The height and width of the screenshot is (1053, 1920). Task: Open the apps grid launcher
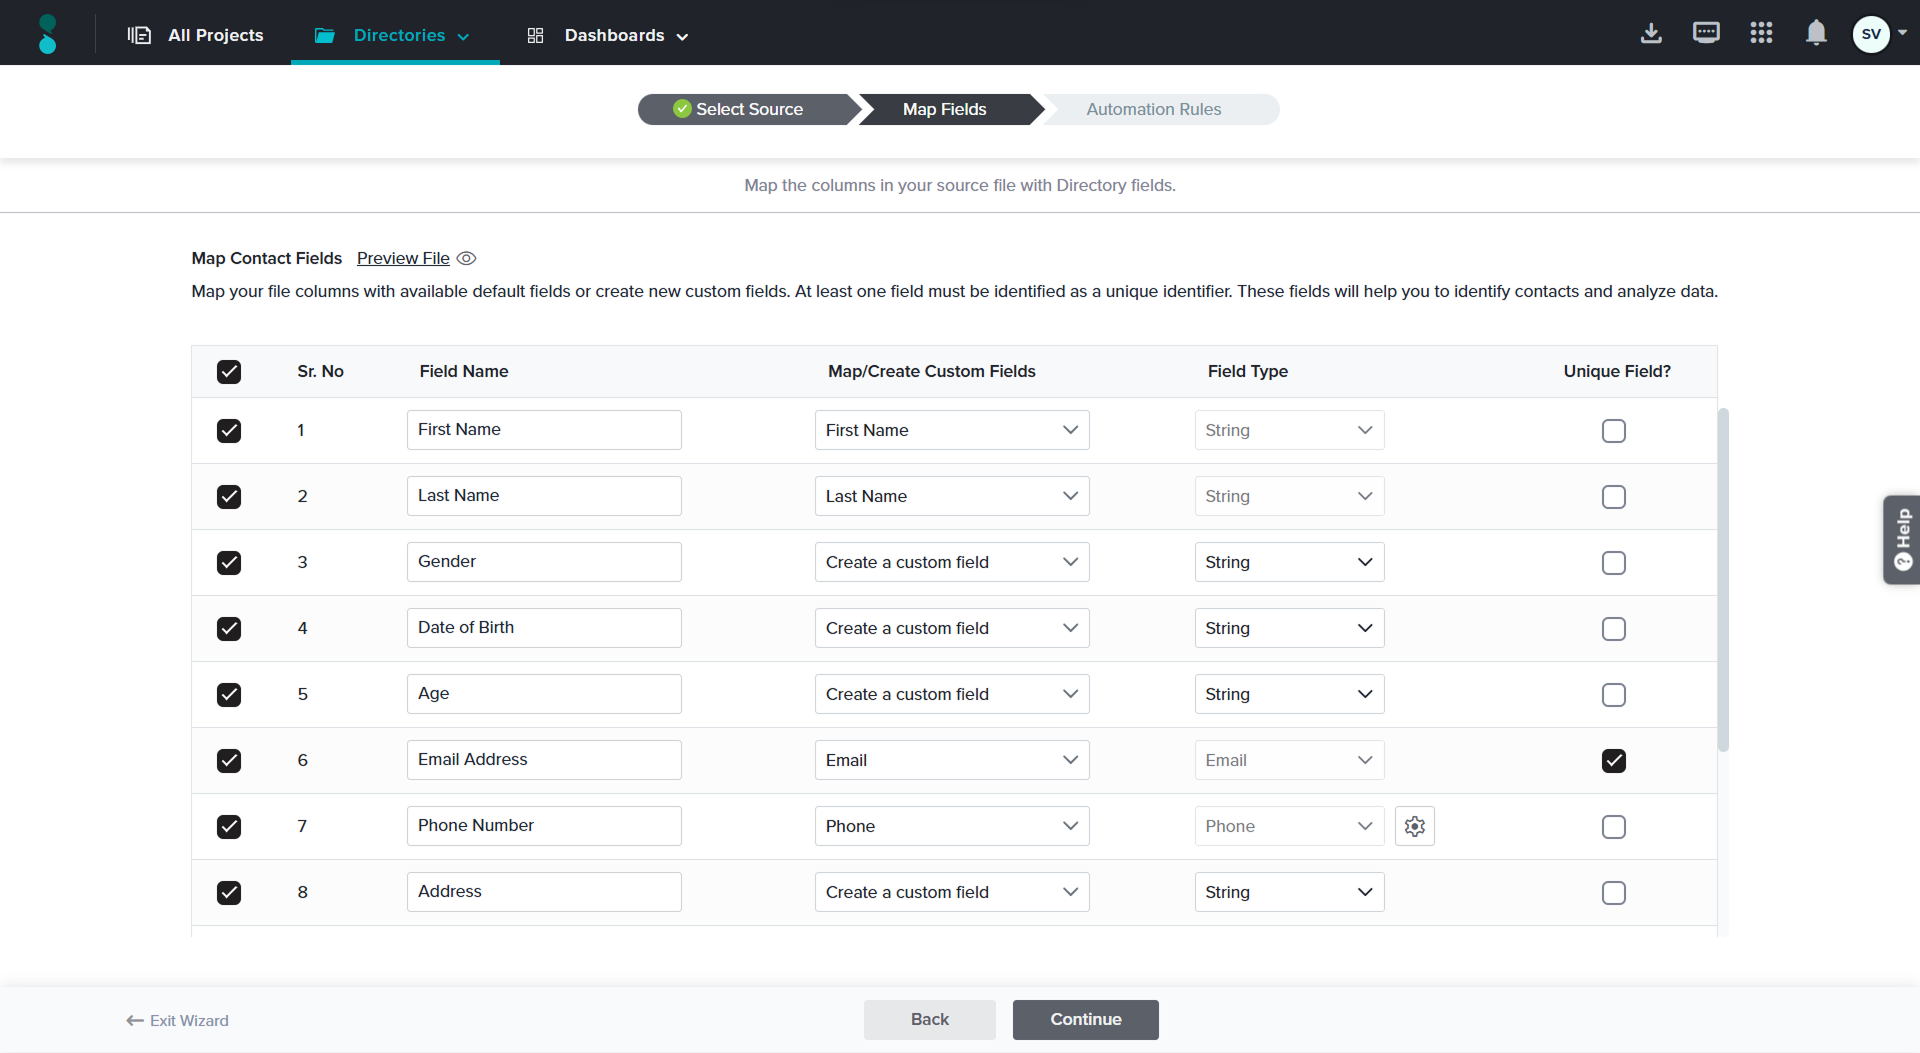click(1761, 34)
